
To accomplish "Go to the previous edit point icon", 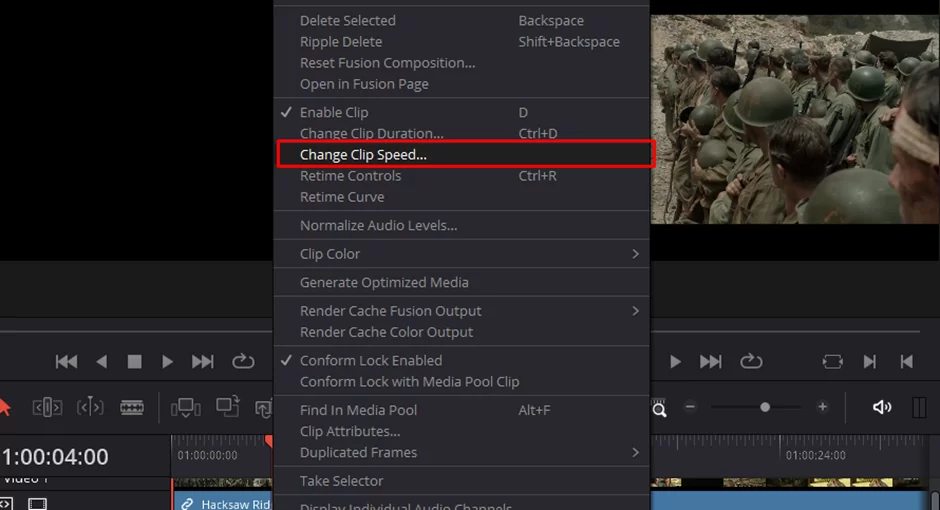I will (x=906, y=361).
